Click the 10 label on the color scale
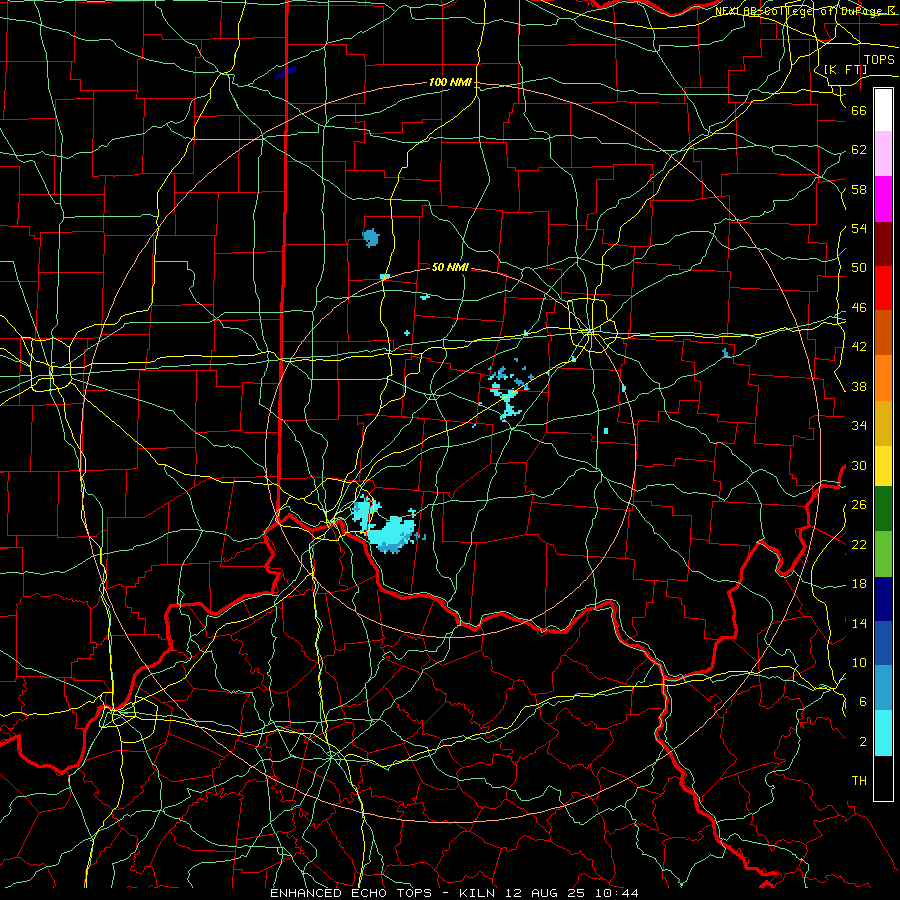 (859, 663)
